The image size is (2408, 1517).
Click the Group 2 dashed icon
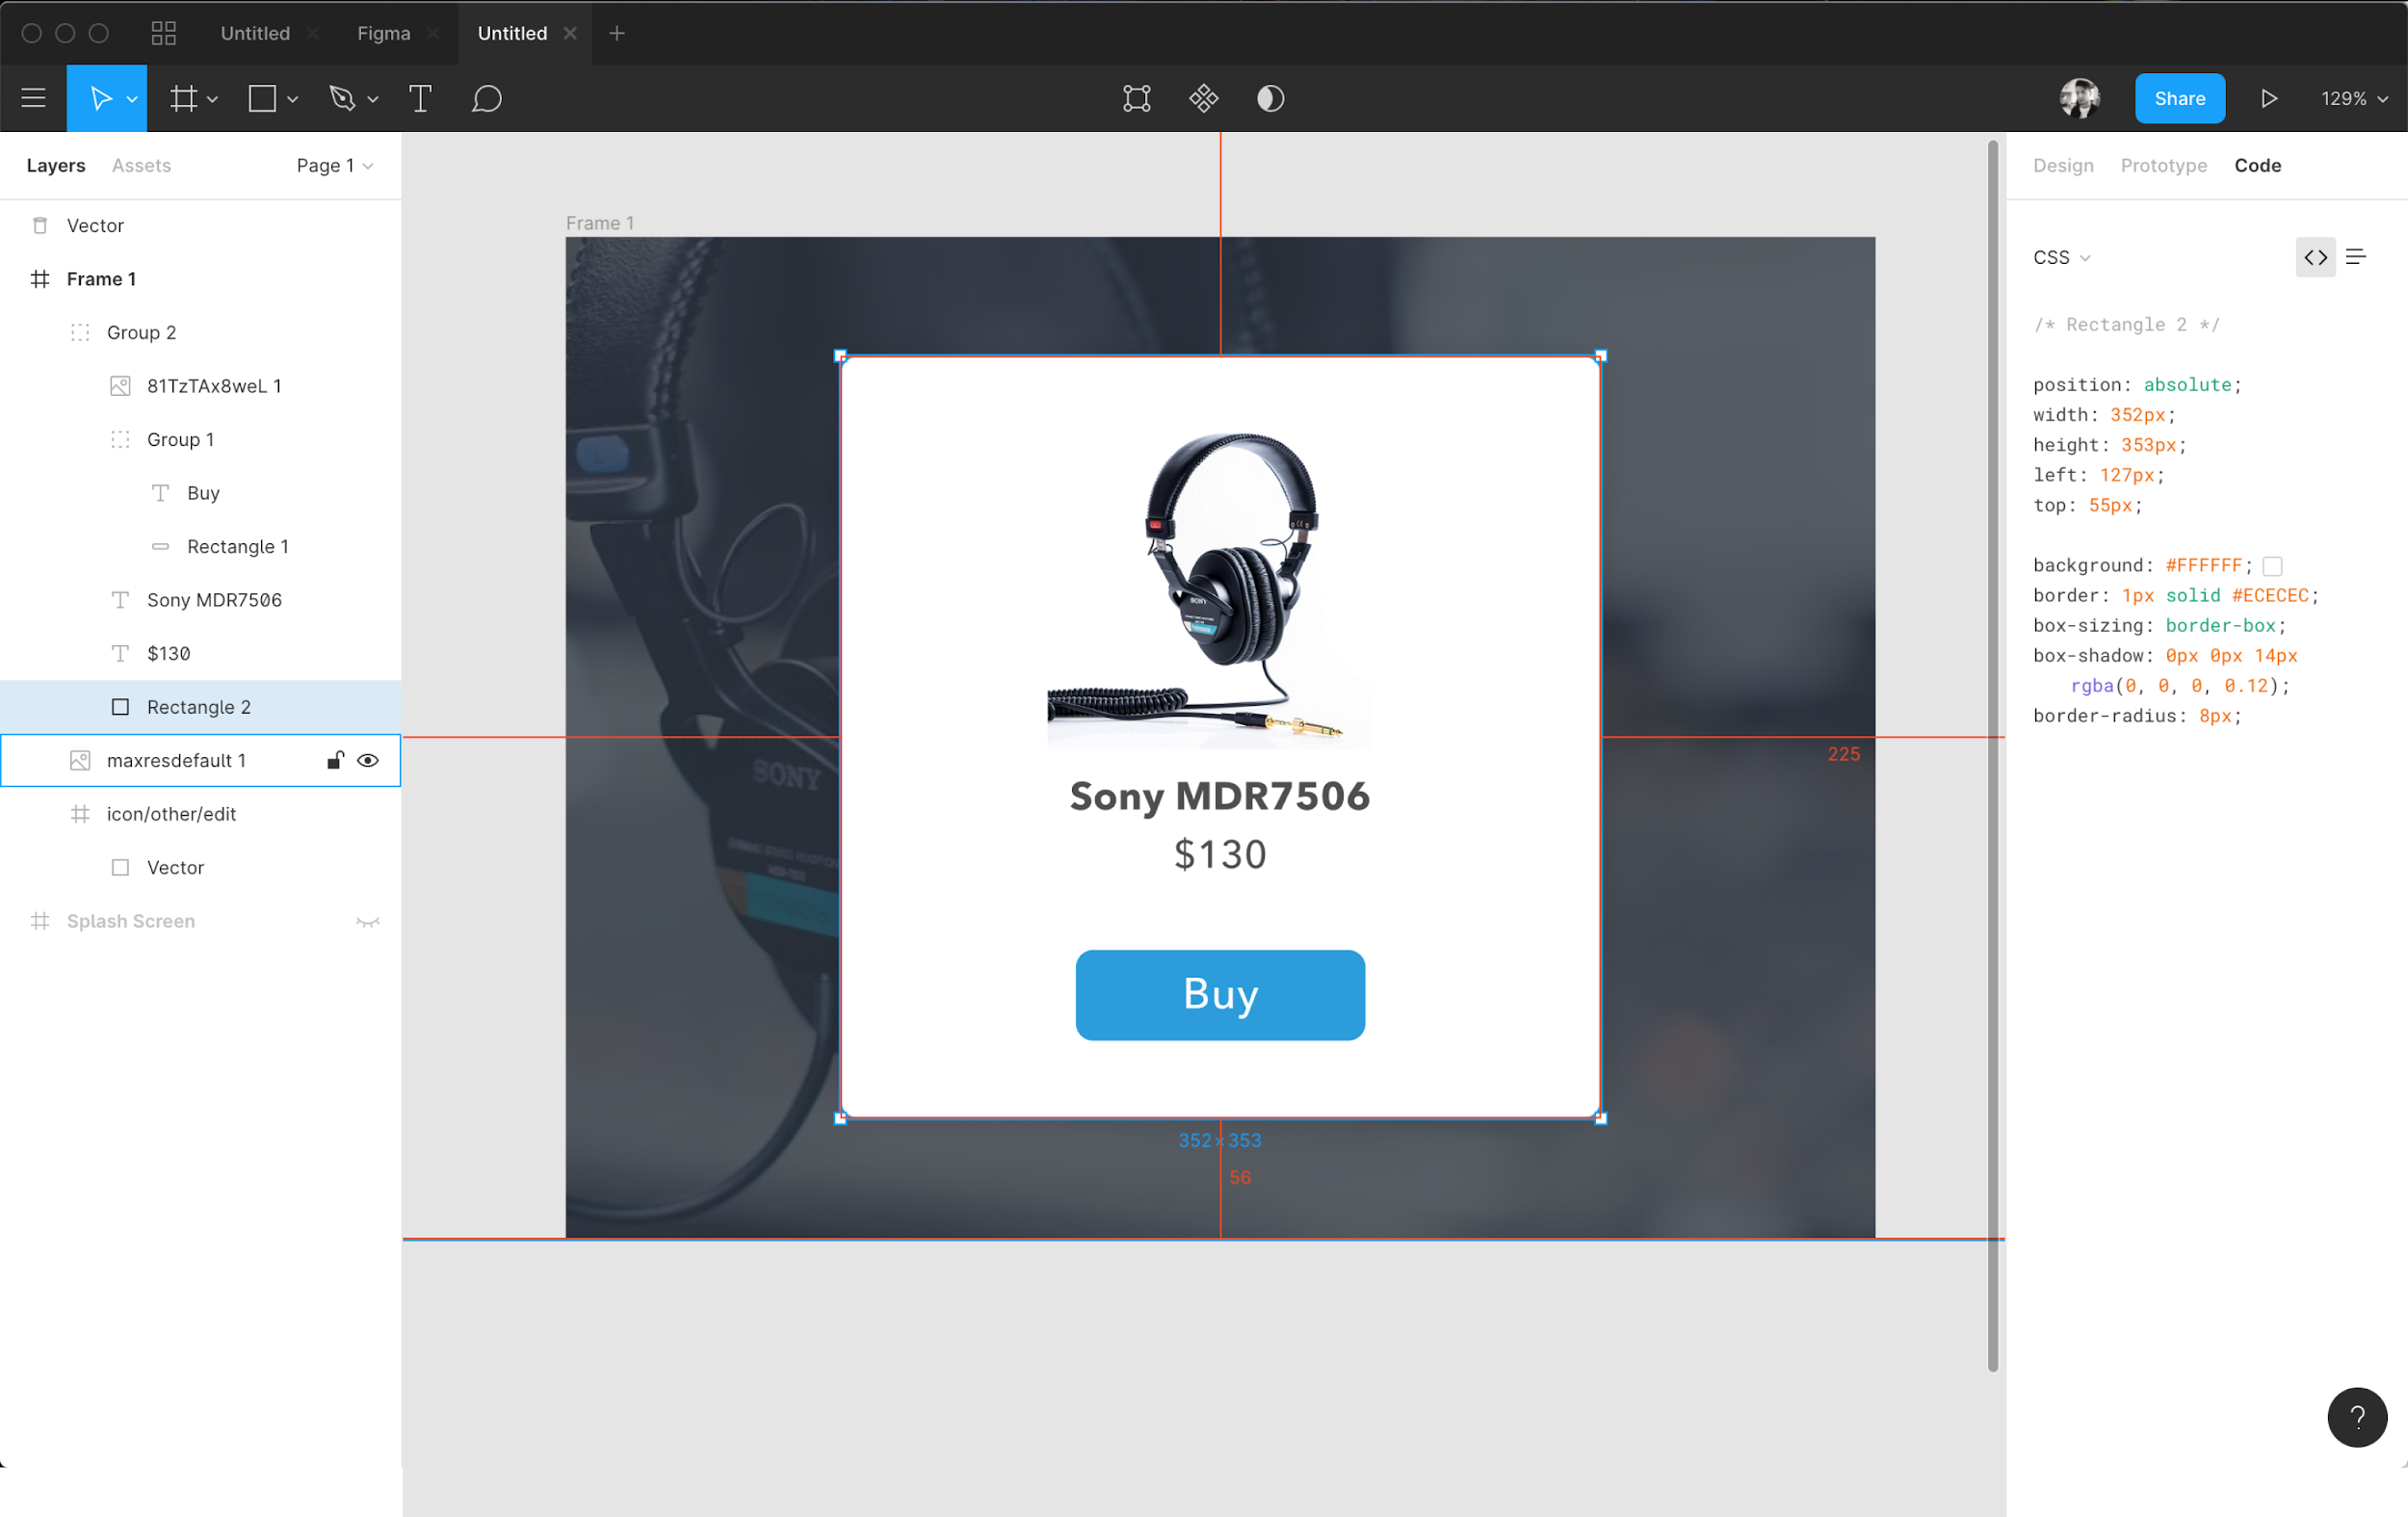pos(80,332)
